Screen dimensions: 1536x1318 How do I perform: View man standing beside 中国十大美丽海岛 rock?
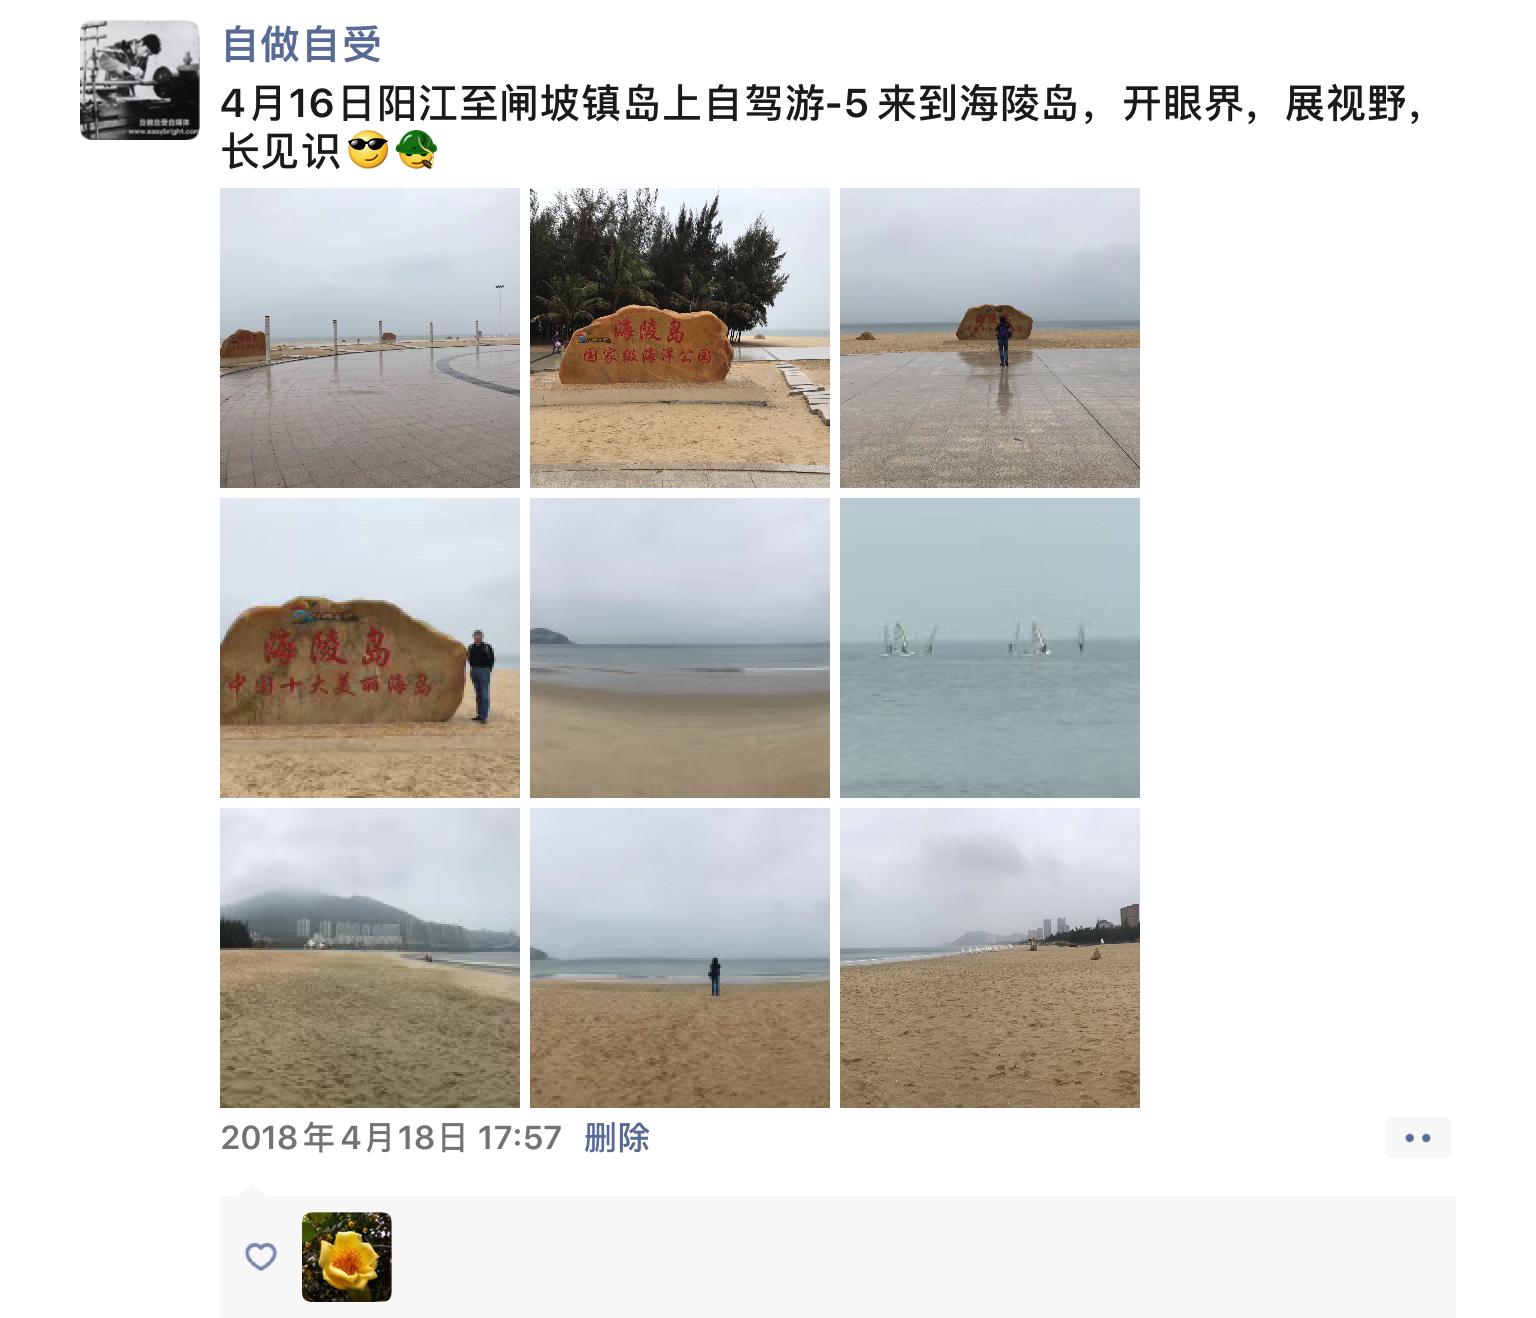point(370,648)
